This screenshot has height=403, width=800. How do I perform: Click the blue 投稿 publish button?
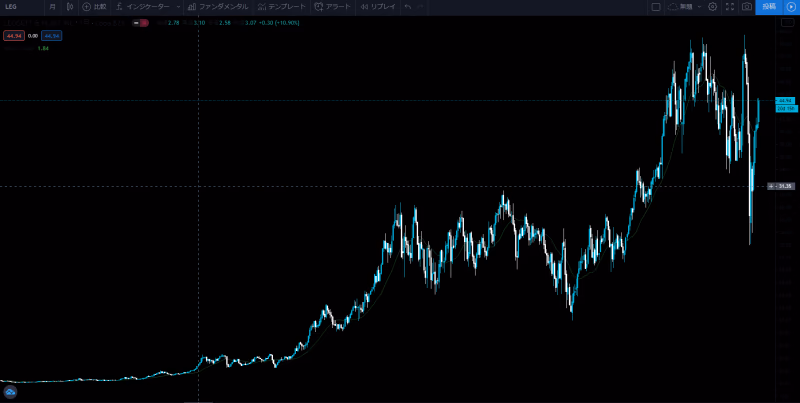click(768, 6)
